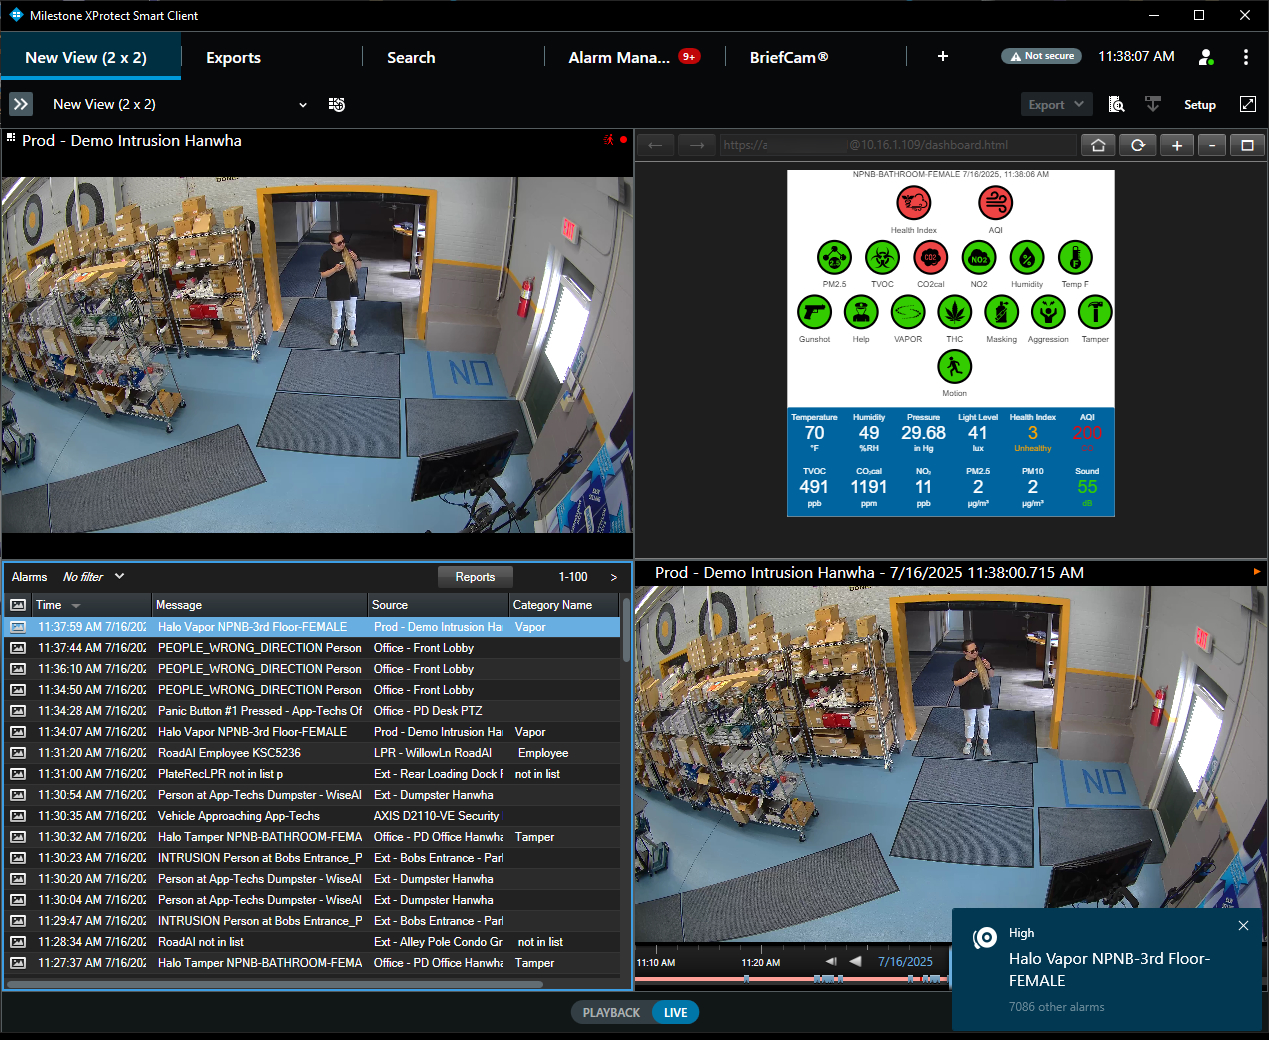Switch to the Search tab
Viewport: 1269px width, 1040px height.
411,58
